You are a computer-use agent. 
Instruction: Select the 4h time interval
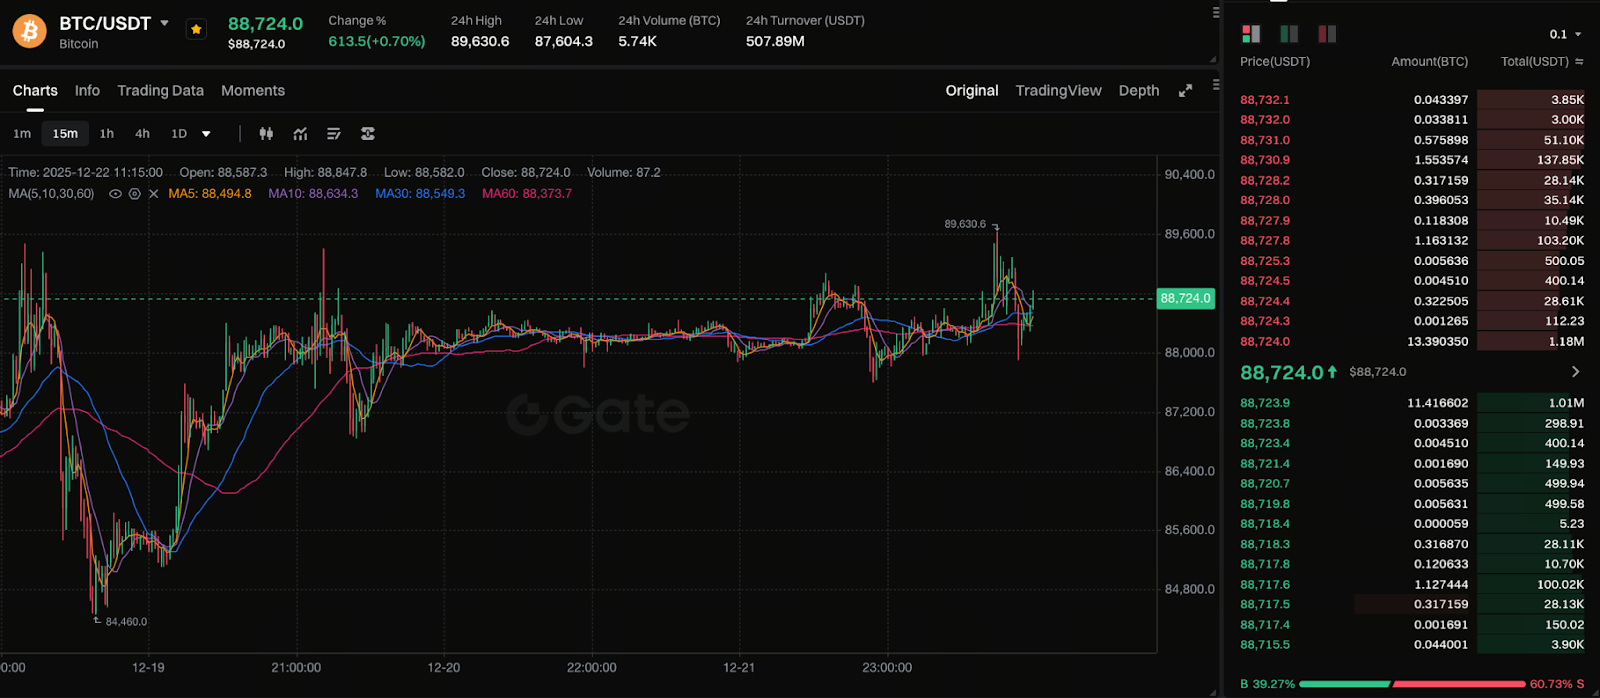[x=142, y=133]
